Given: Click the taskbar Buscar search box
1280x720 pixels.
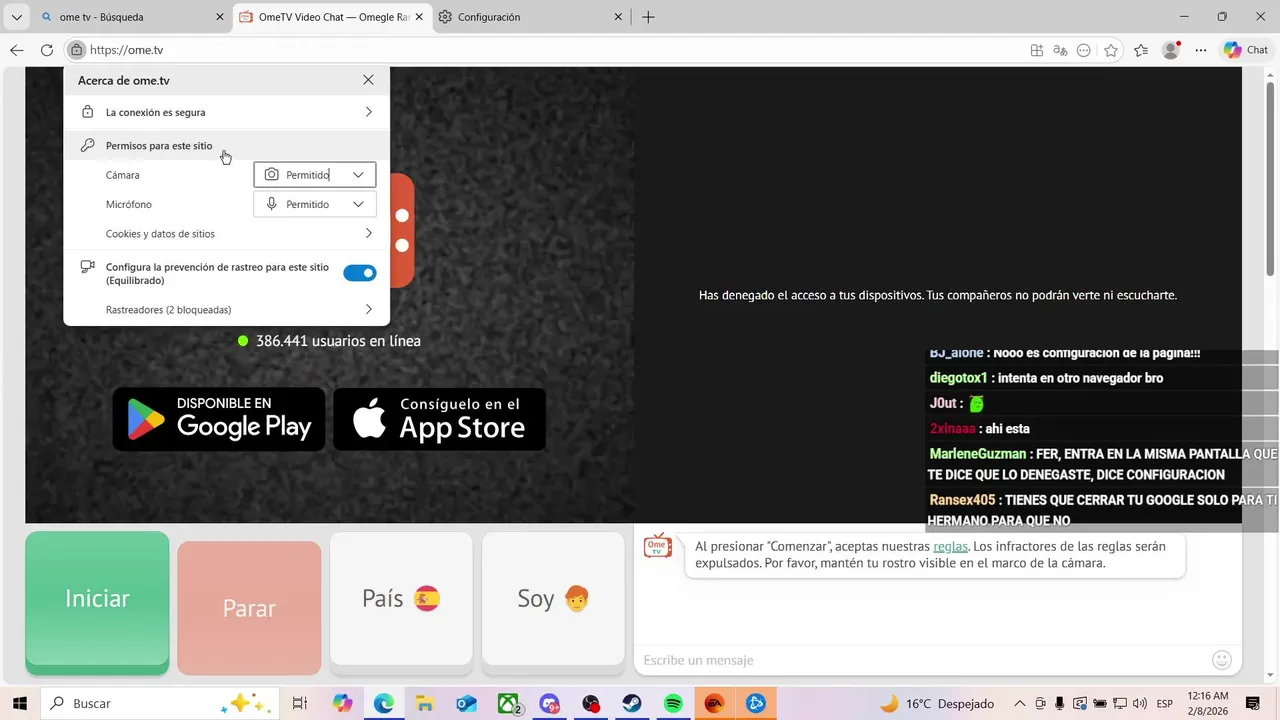Looking at the screenshot, I should click(160, 704).
